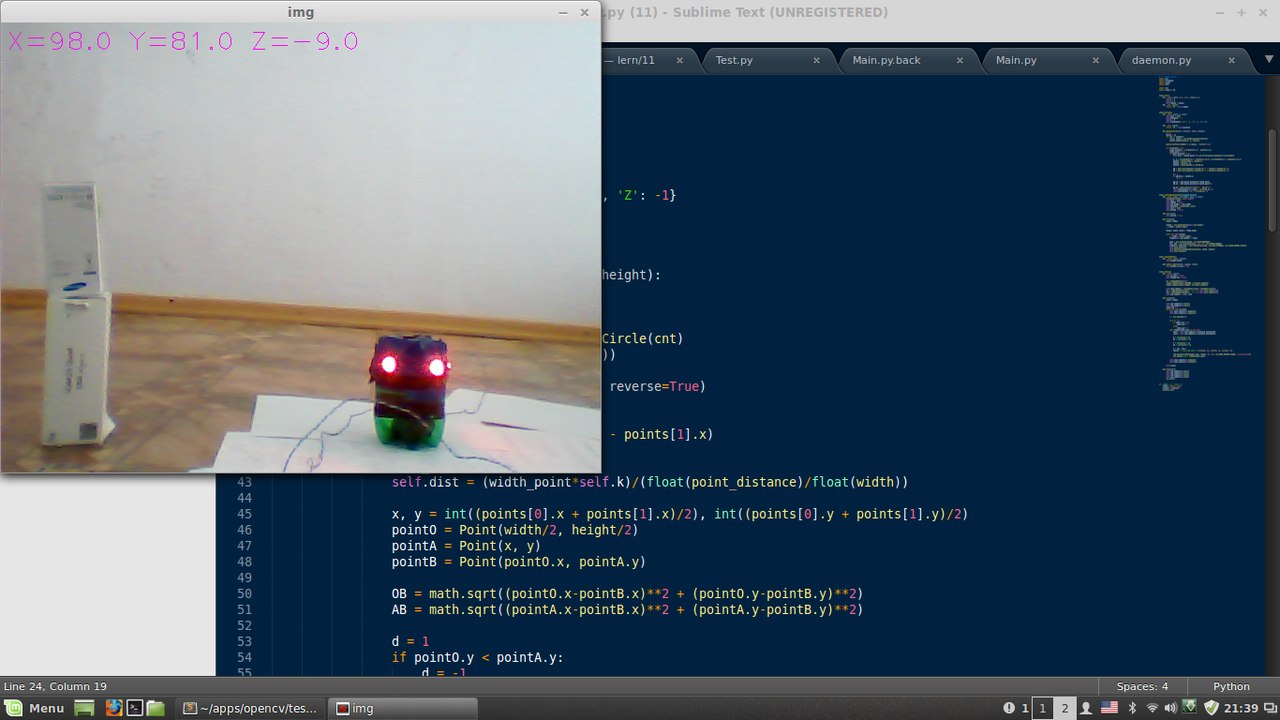1280x720 pixels.
Task: Switch to workspace 2
Action: [1065, 708]
